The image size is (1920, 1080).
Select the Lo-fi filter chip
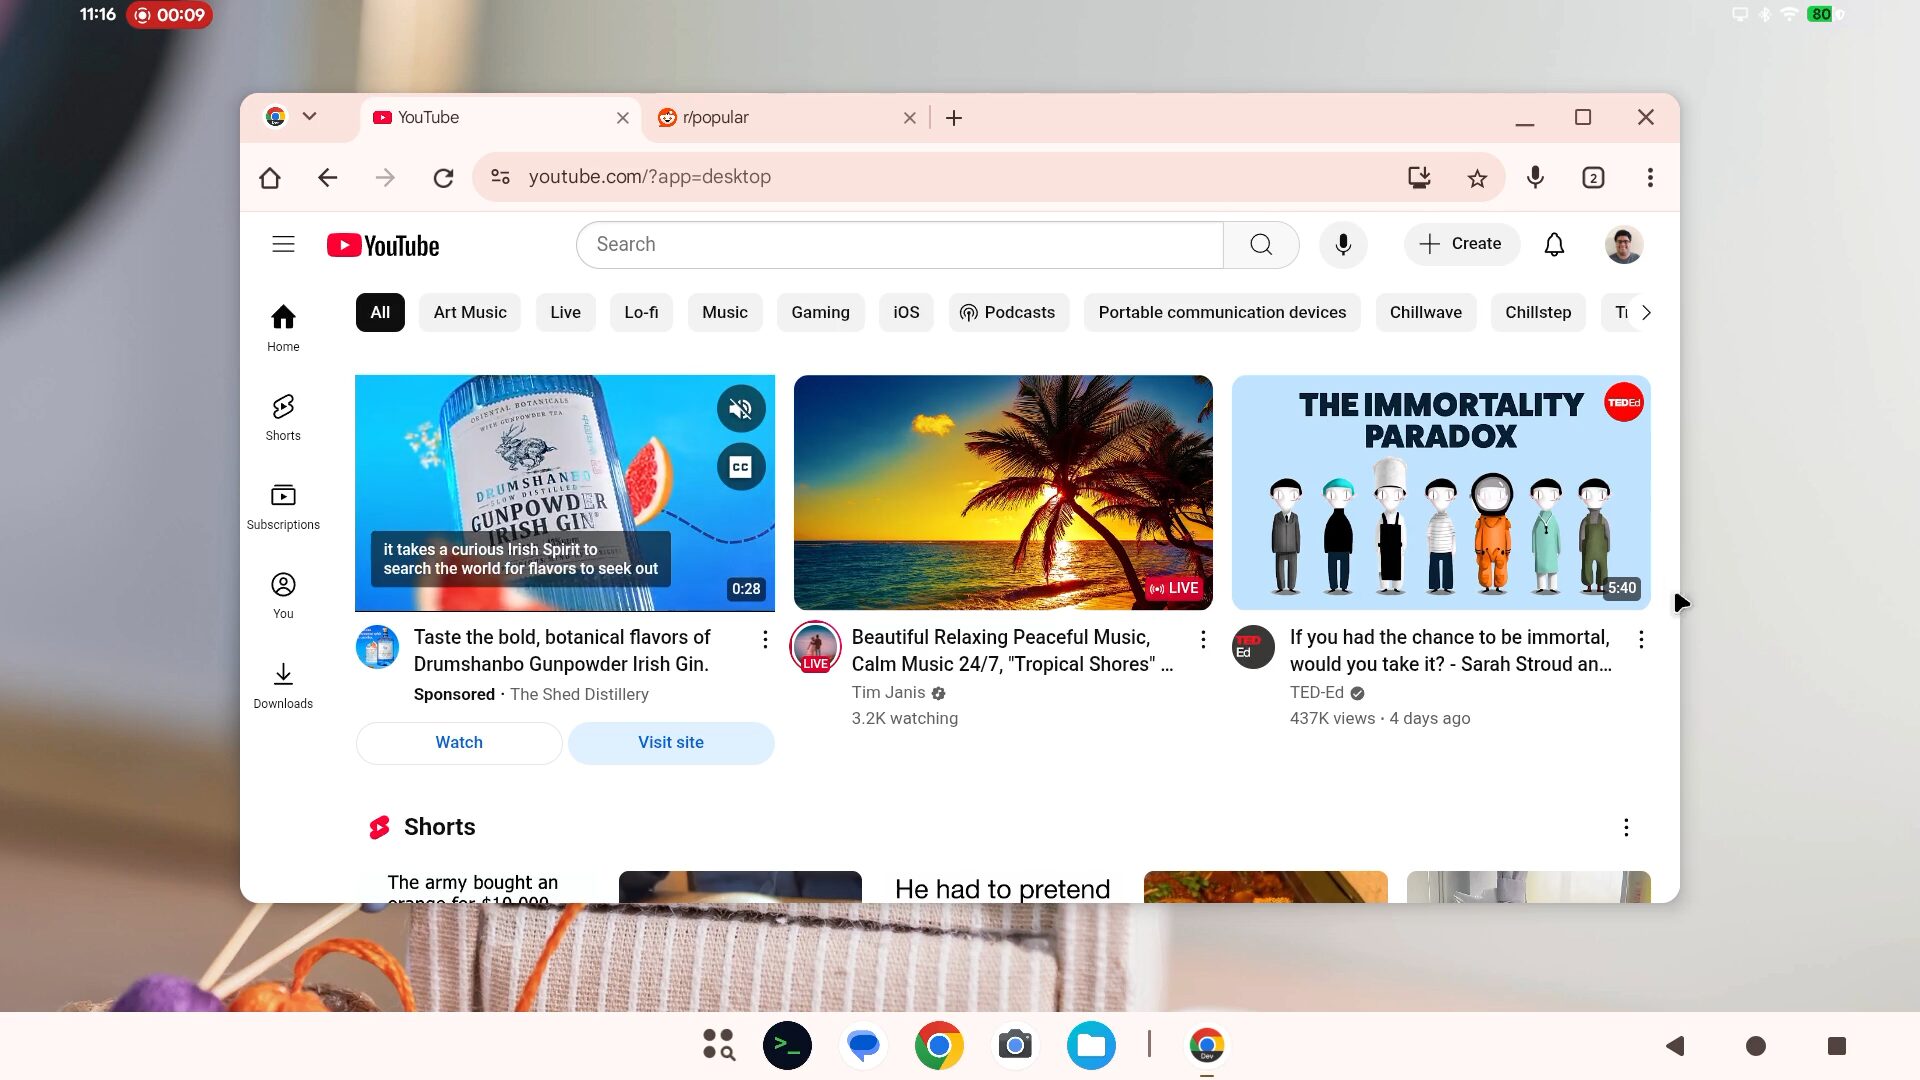coord(641,312)
